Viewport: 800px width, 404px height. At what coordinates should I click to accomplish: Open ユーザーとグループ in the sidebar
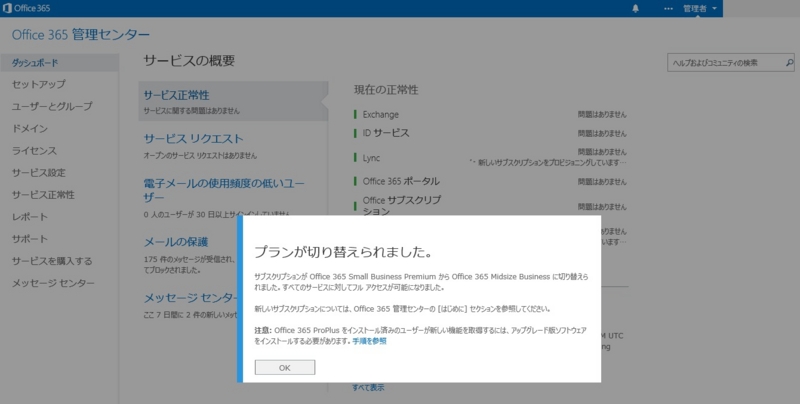(52, 106)
